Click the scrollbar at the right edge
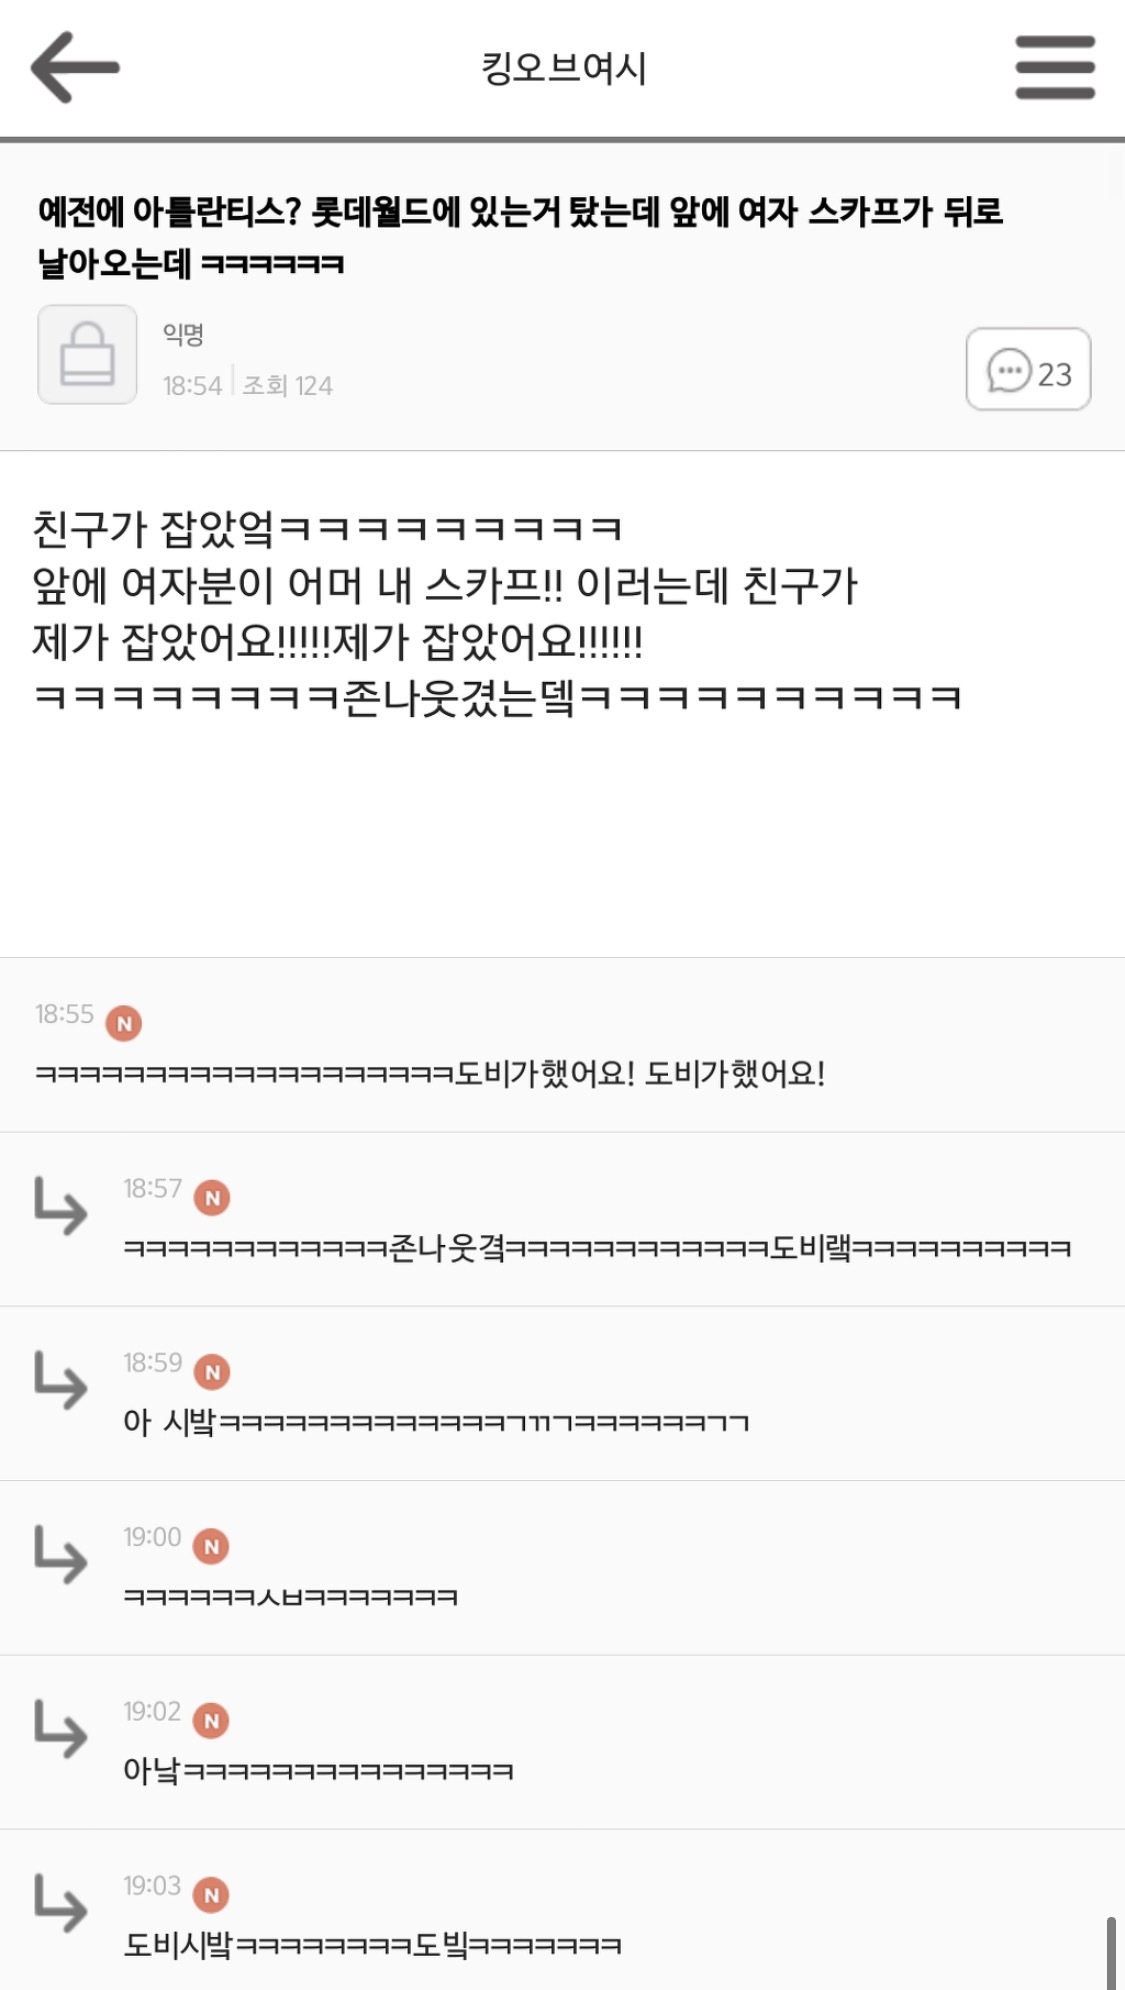This screenshot has height=1990, width=1125. (1111, 1950)
